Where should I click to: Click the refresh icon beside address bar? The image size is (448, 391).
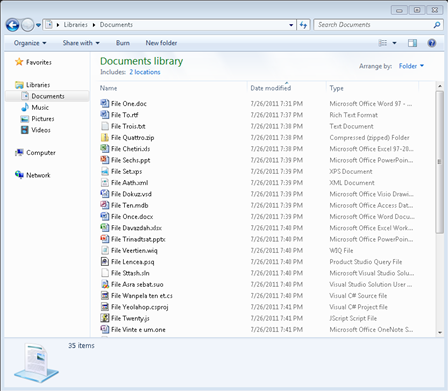coord(303,25)
